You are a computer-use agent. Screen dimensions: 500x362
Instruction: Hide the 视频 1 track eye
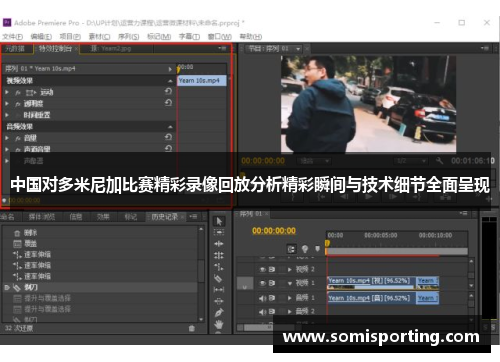263,283
